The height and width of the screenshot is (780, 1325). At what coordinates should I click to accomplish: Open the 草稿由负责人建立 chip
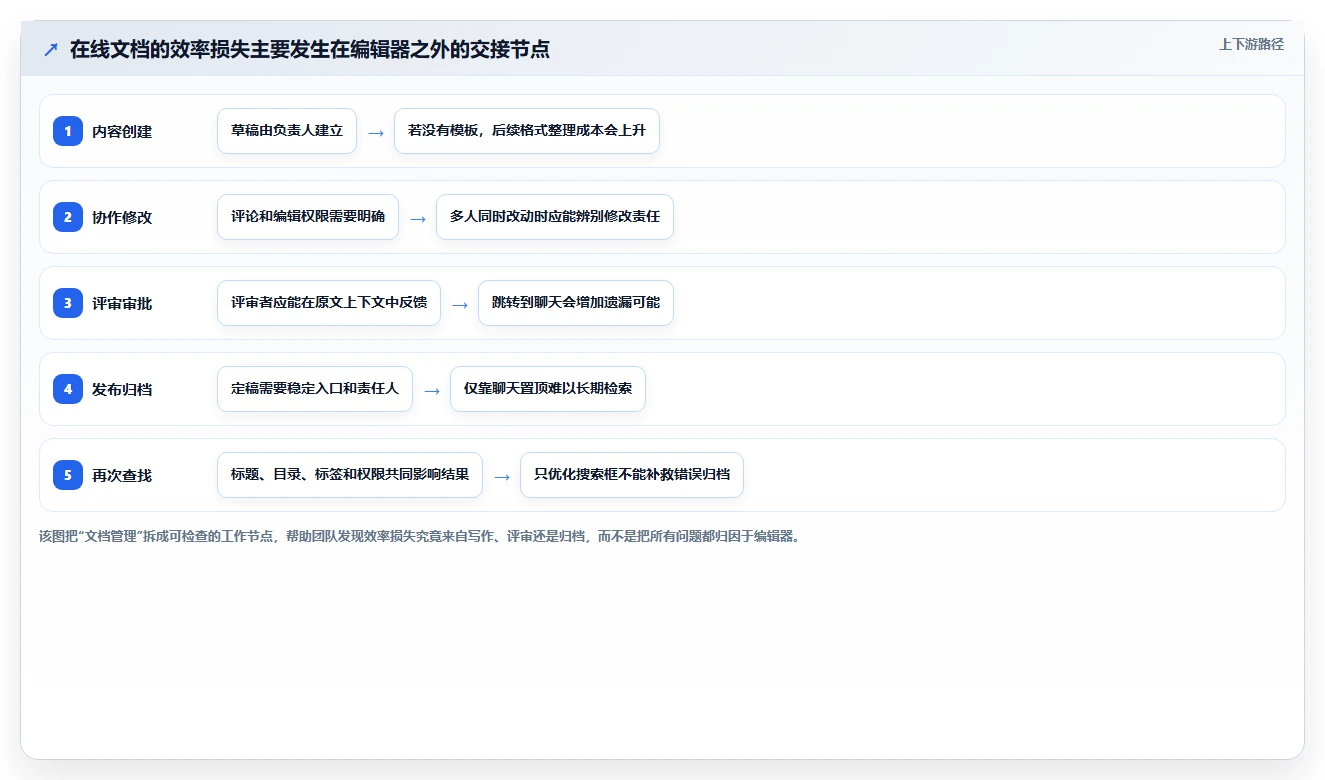[287, 131]
